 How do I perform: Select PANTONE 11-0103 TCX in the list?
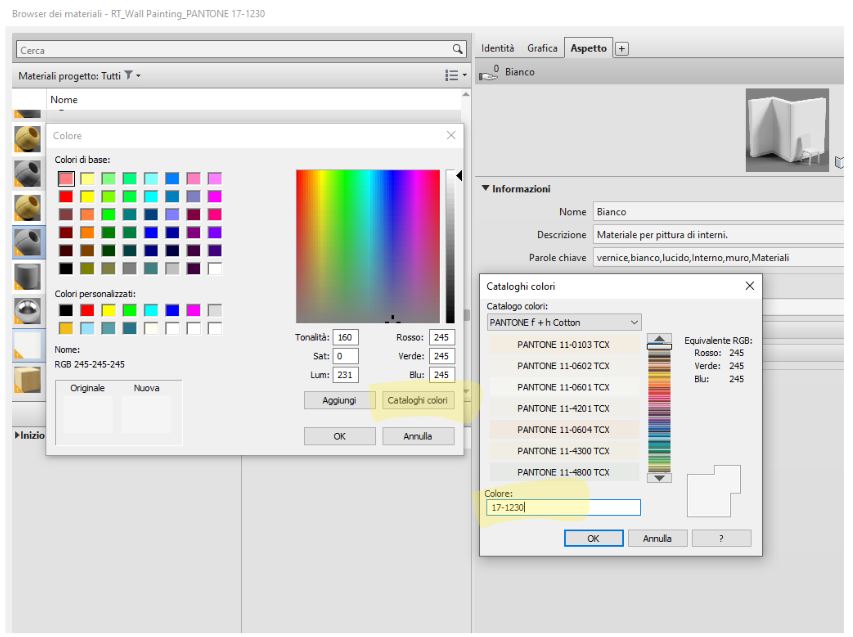tap(564, 344)
